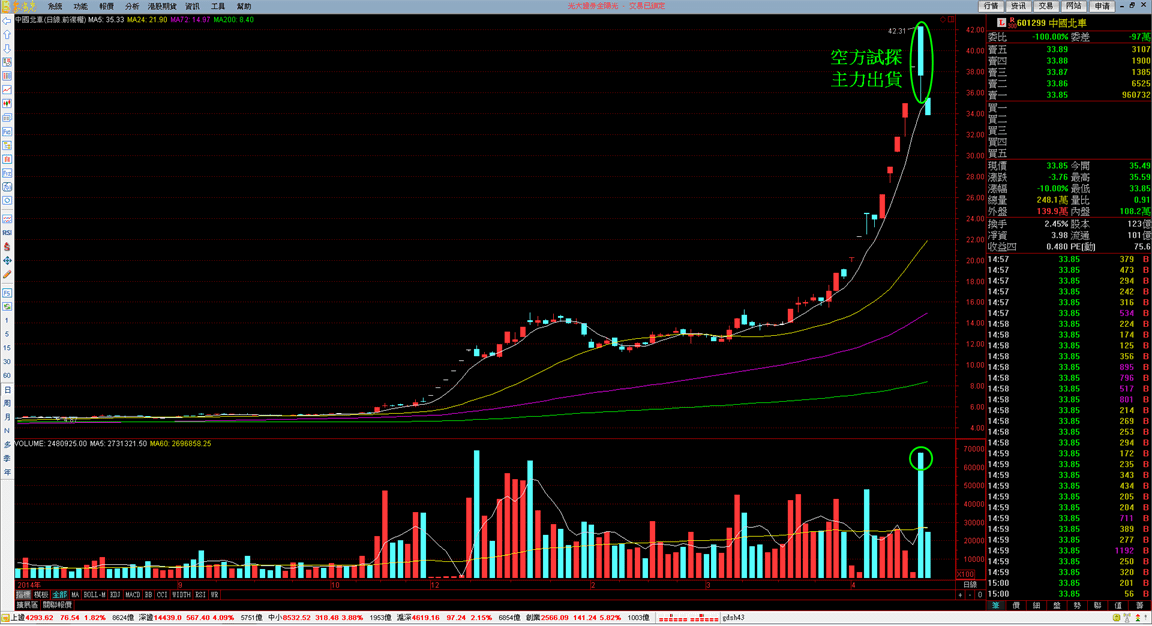
Task: Open the 擴展區 tab
Action: click(28, 605)
